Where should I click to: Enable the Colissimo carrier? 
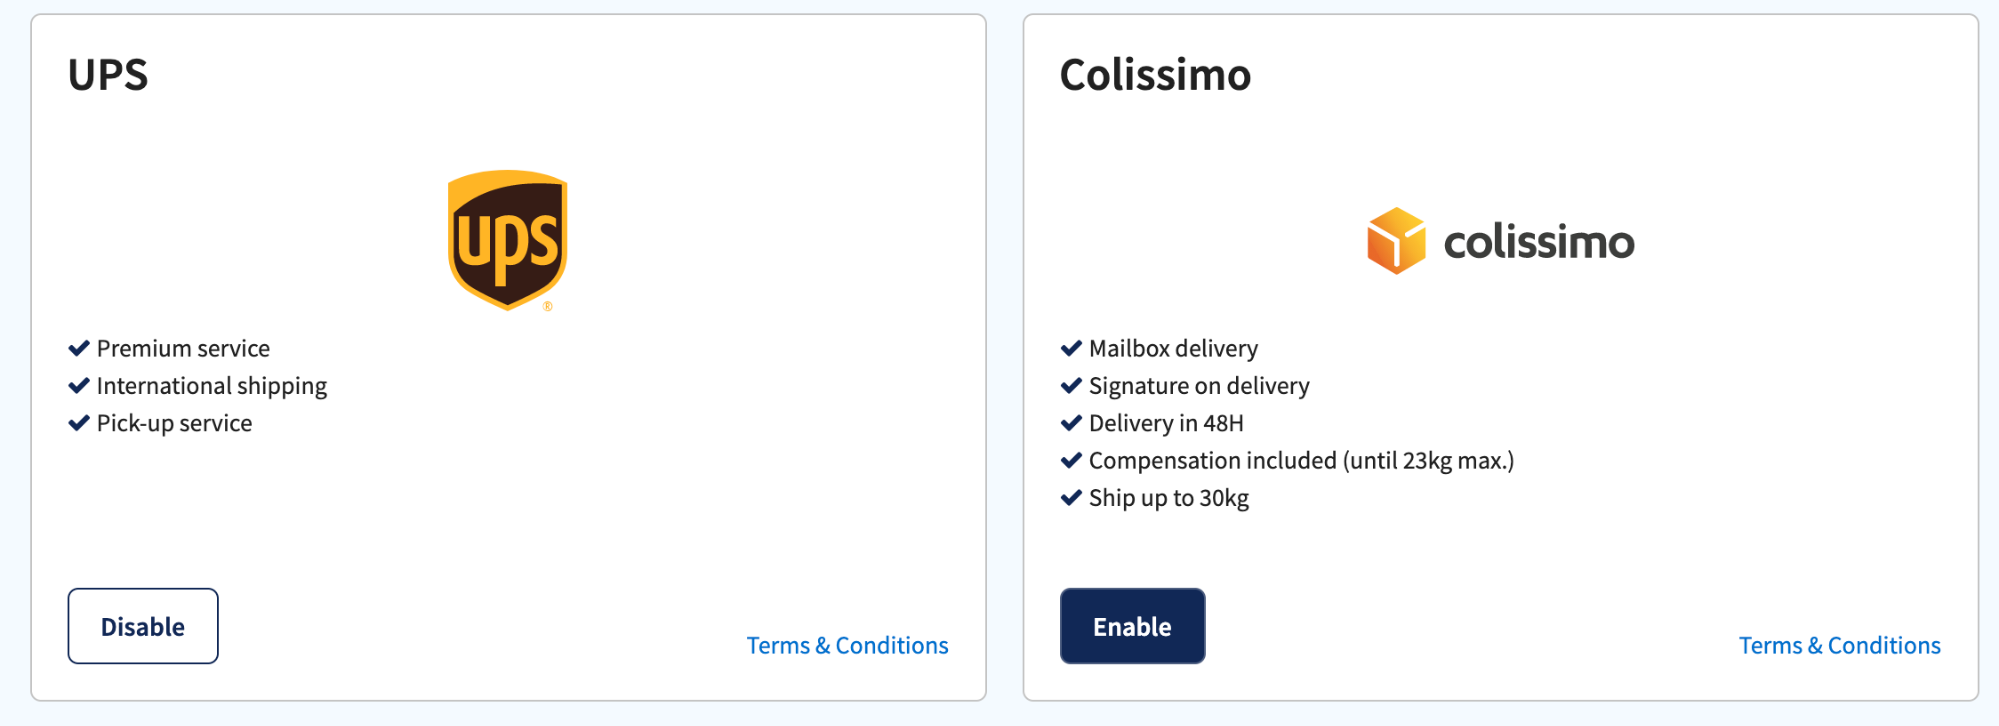coord(1132,626)
